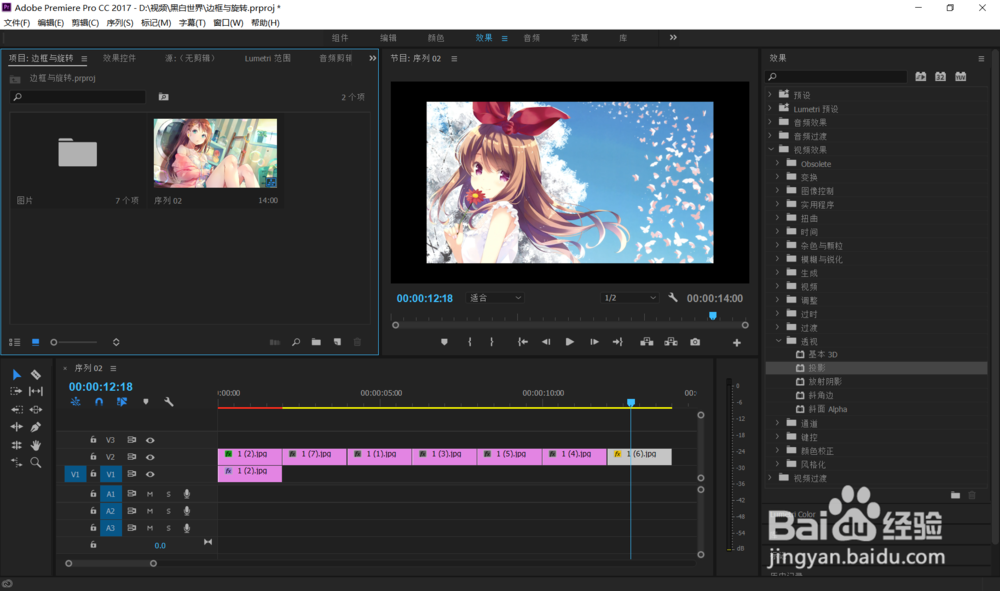Toggle A1 track targeting
The width and height of the screenshot is (1000, 591).
[x=110, y=494]
